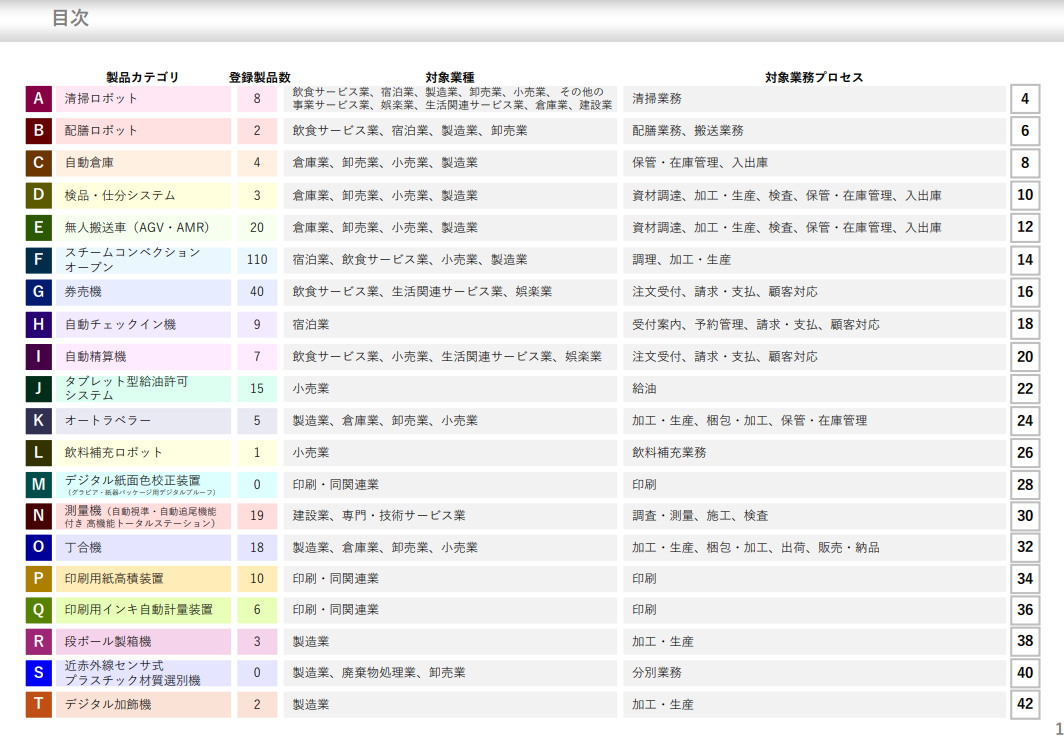The height and width of the screenshot is (736, 1064).
Task: Open page 12 for 無人搬送車
Action: [1025, 227]
